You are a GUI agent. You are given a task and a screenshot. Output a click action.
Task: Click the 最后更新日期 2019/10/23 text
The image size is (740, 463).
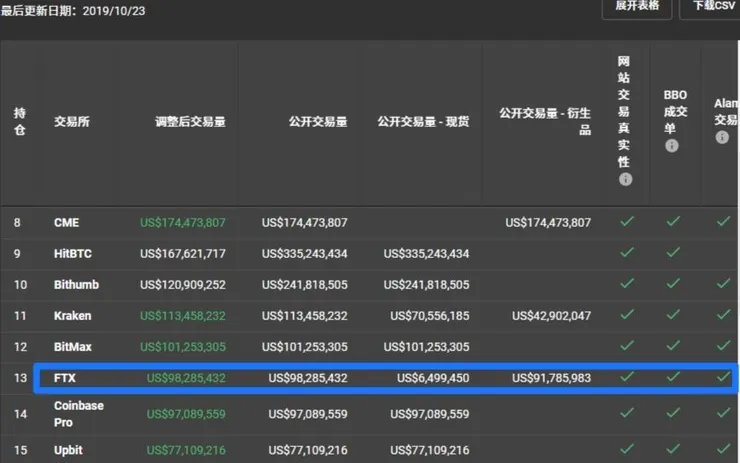73,11
